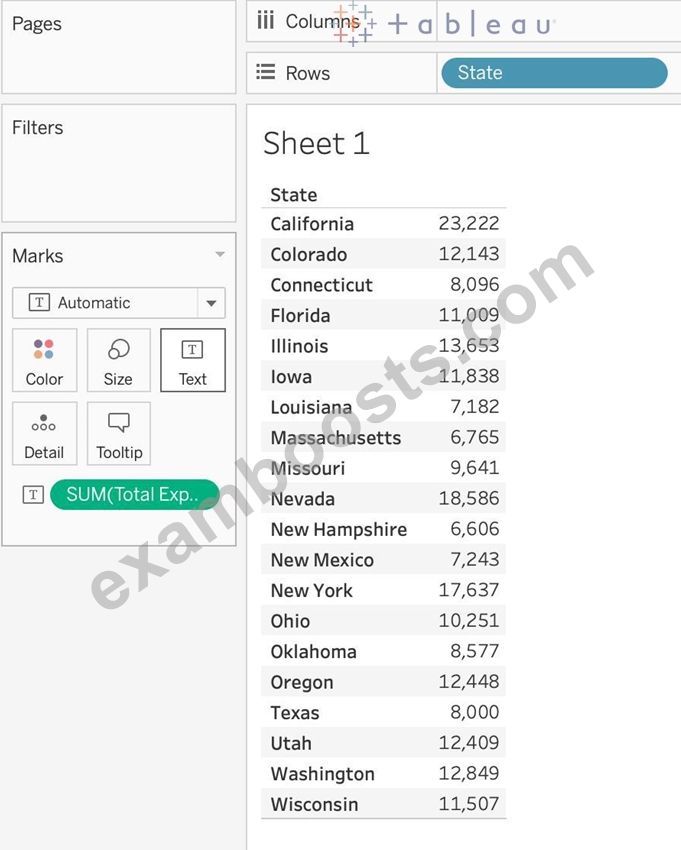Click the Columns shelf icon

click(x=266, y=21)
